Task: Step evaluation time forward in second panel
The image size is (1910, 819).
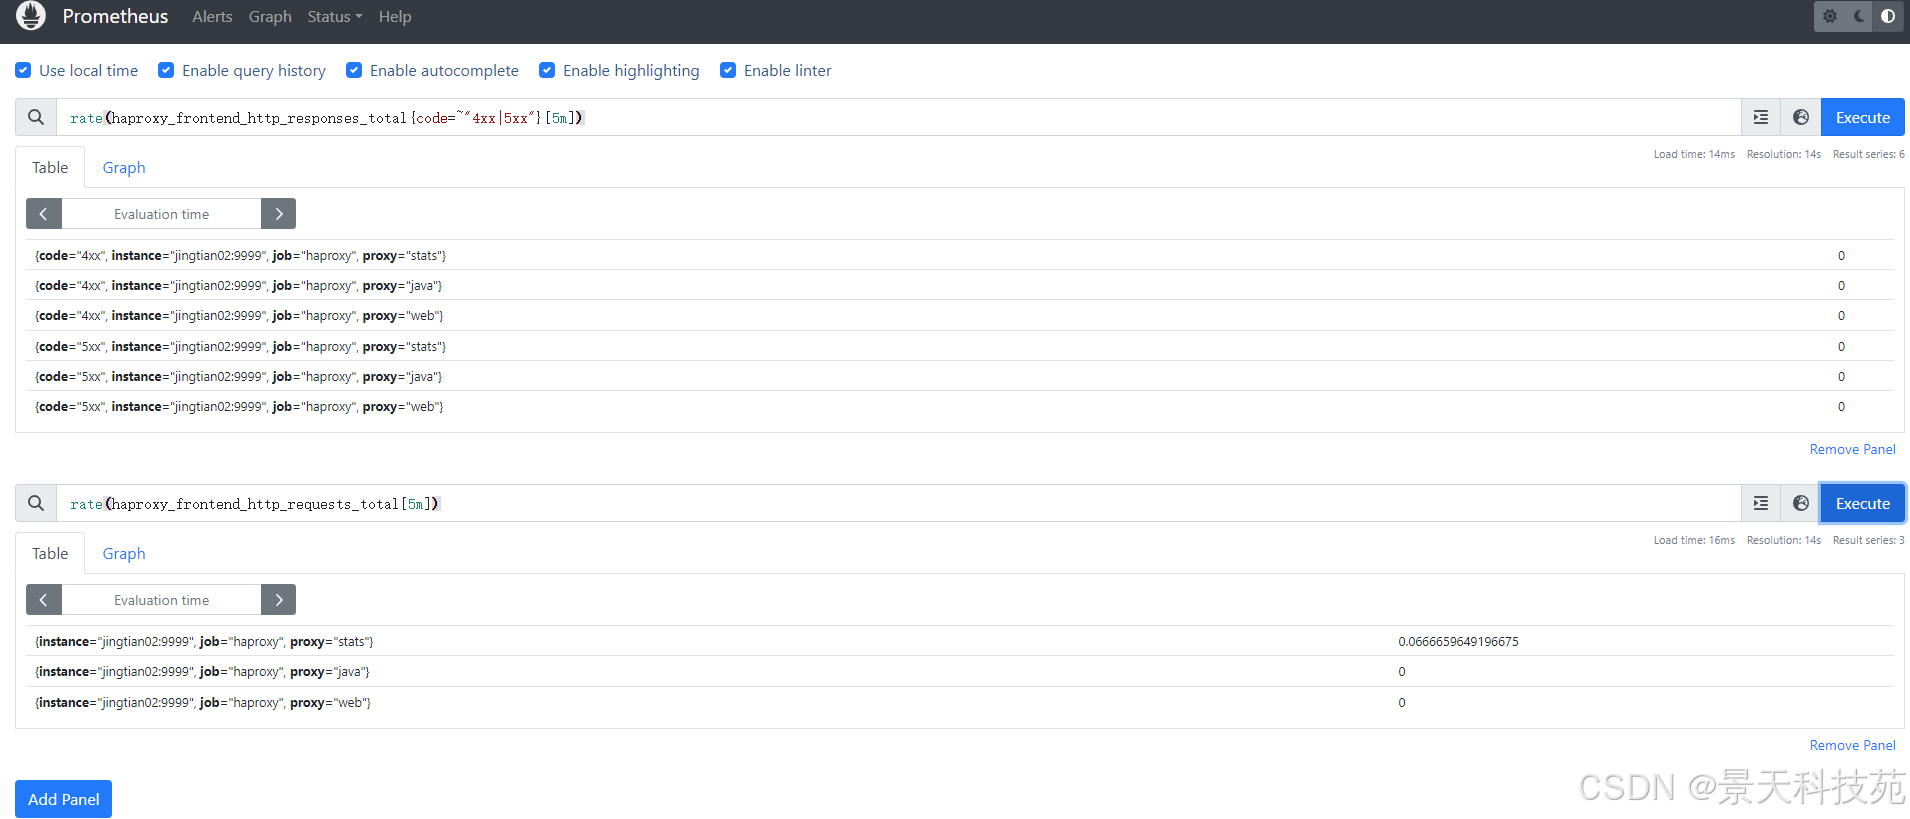Action: 278,600
